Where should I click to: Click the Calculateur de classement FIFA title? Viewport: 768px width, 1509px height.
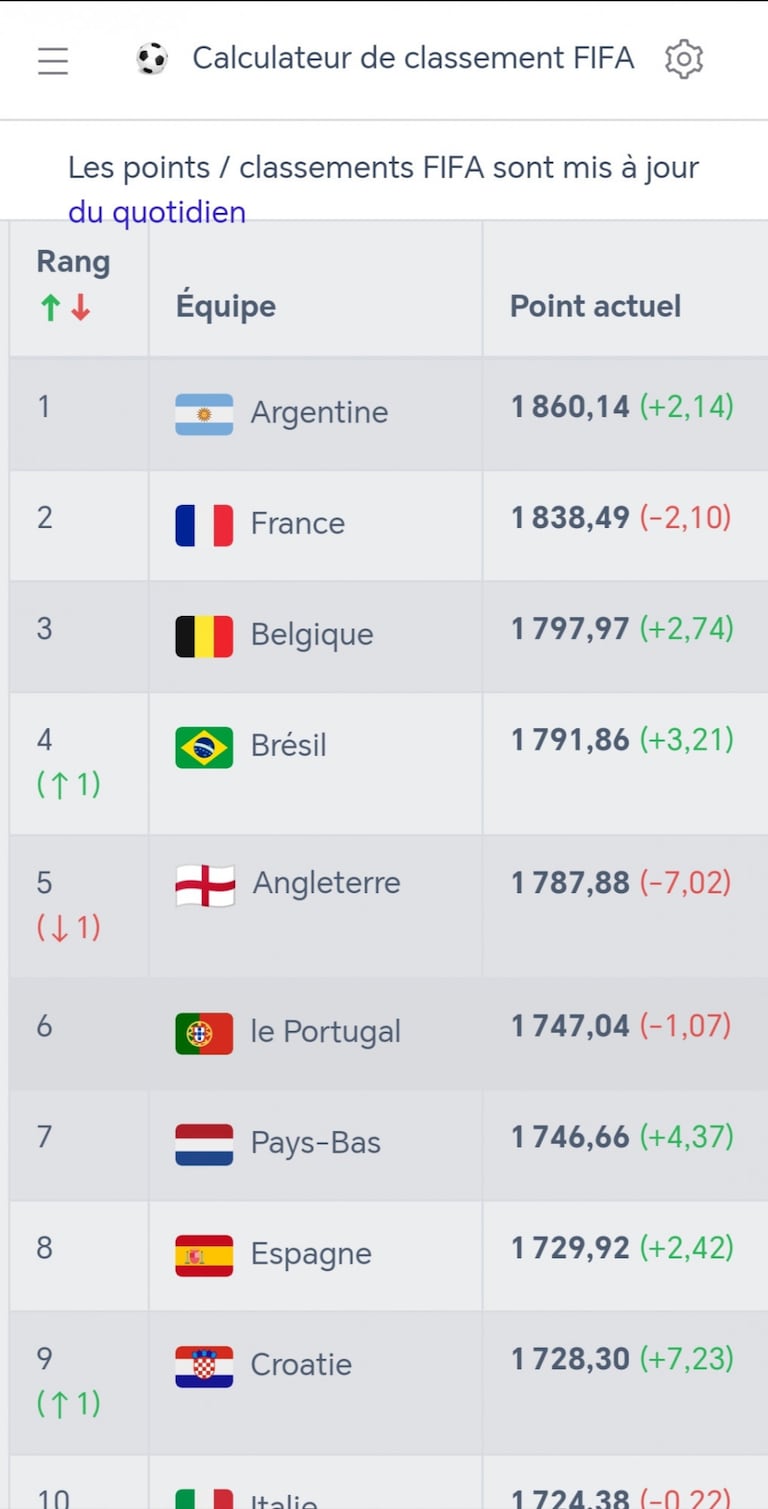coord(413,59)
